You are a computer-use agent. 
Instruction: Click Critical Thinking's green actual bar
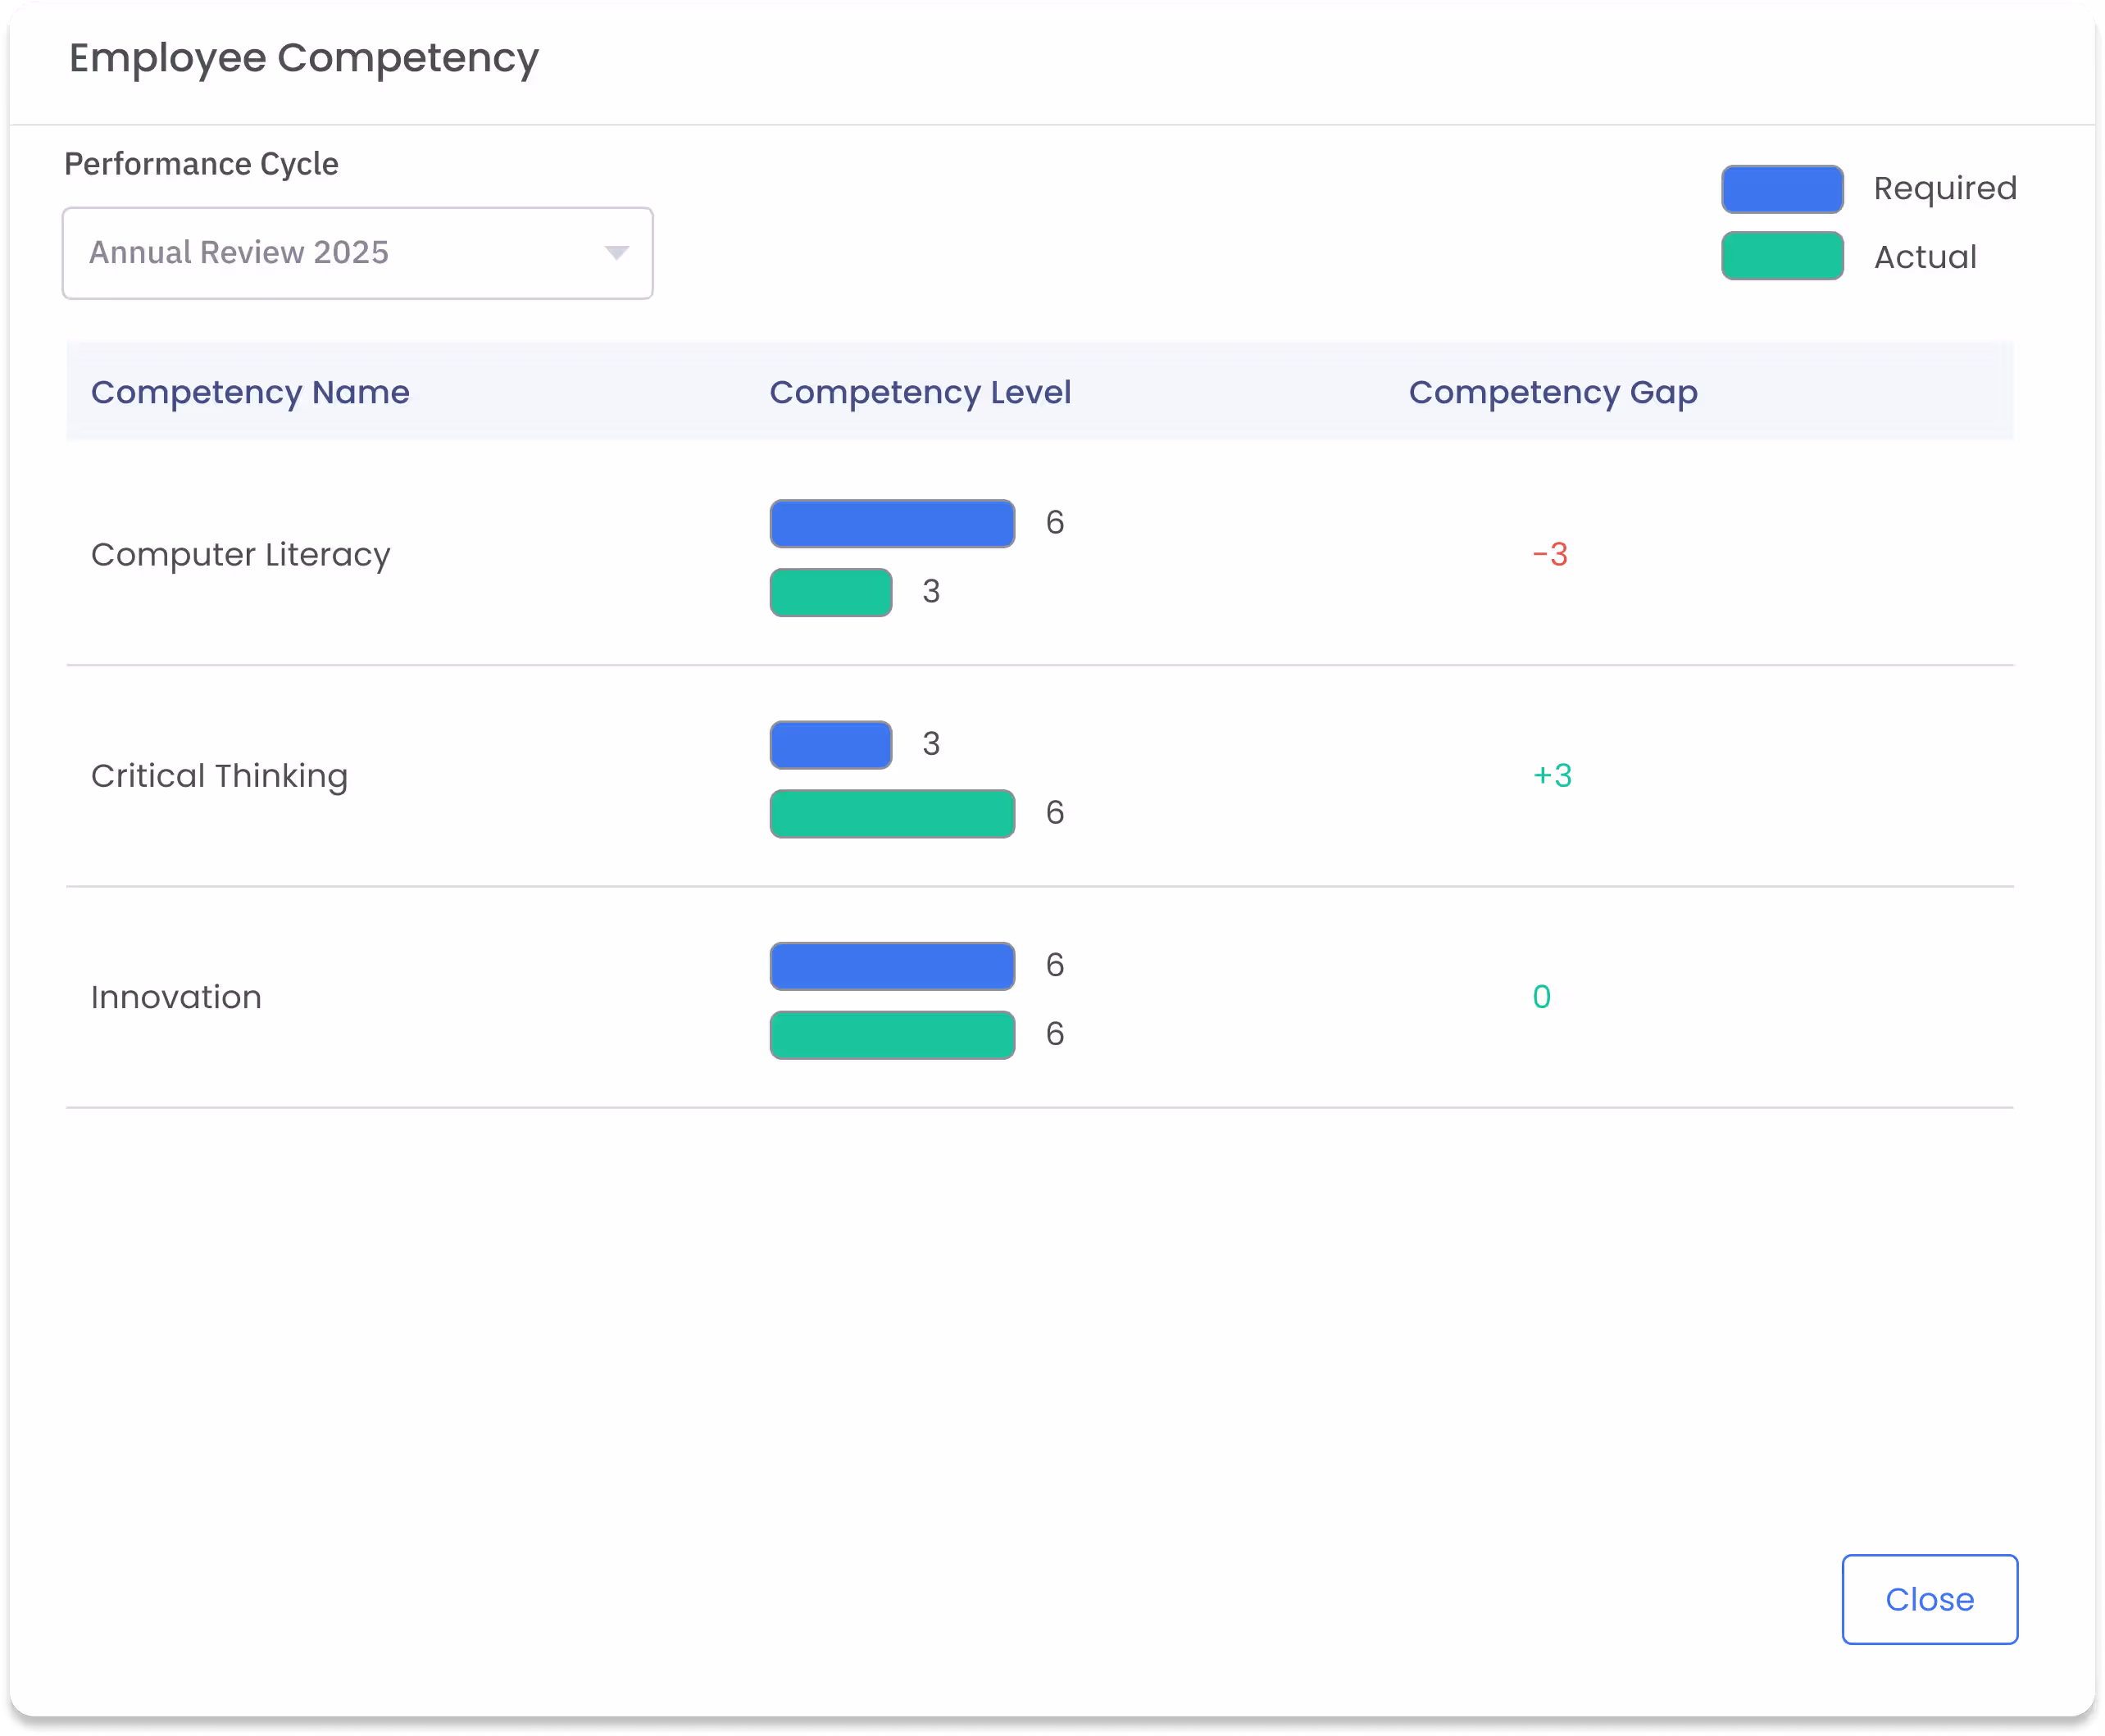click(x=892, y=814)
